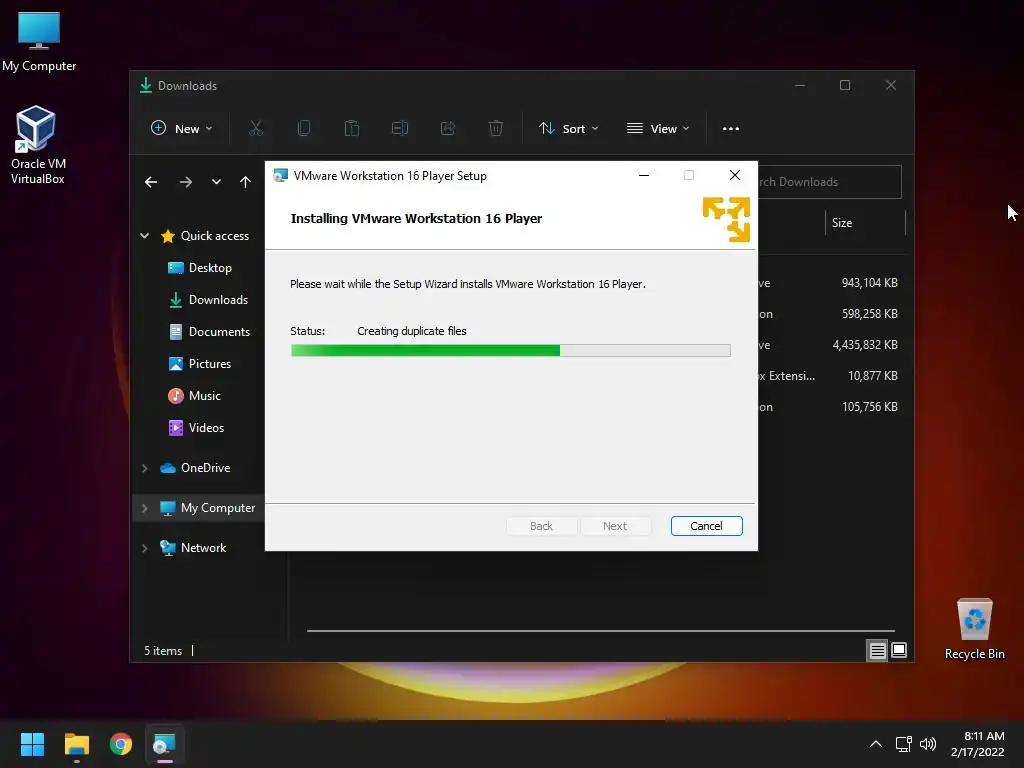This screenshot has width=1024, height=768.
Task: Minimize the VMware Setup dialog
Action: point(644,175)
